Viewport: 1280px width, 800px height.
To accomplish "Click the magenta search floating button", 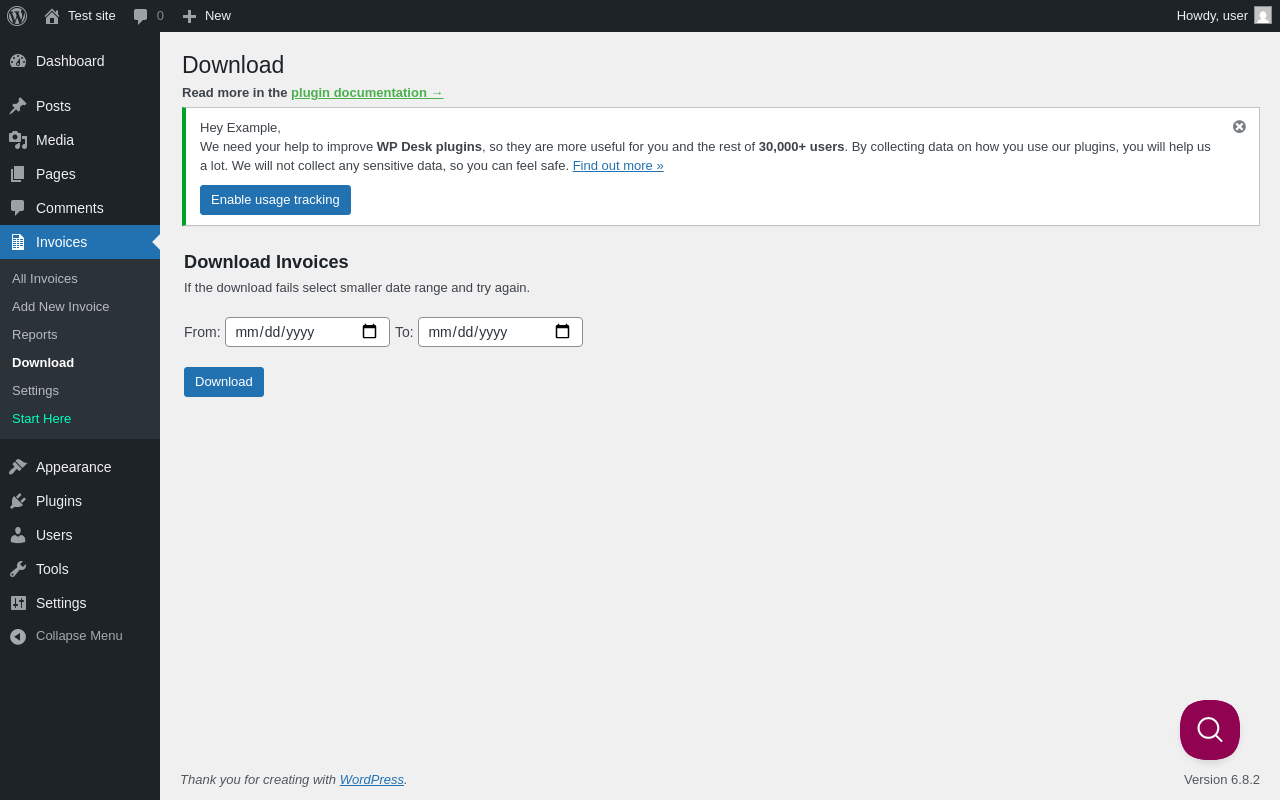I will [1209, 730].
